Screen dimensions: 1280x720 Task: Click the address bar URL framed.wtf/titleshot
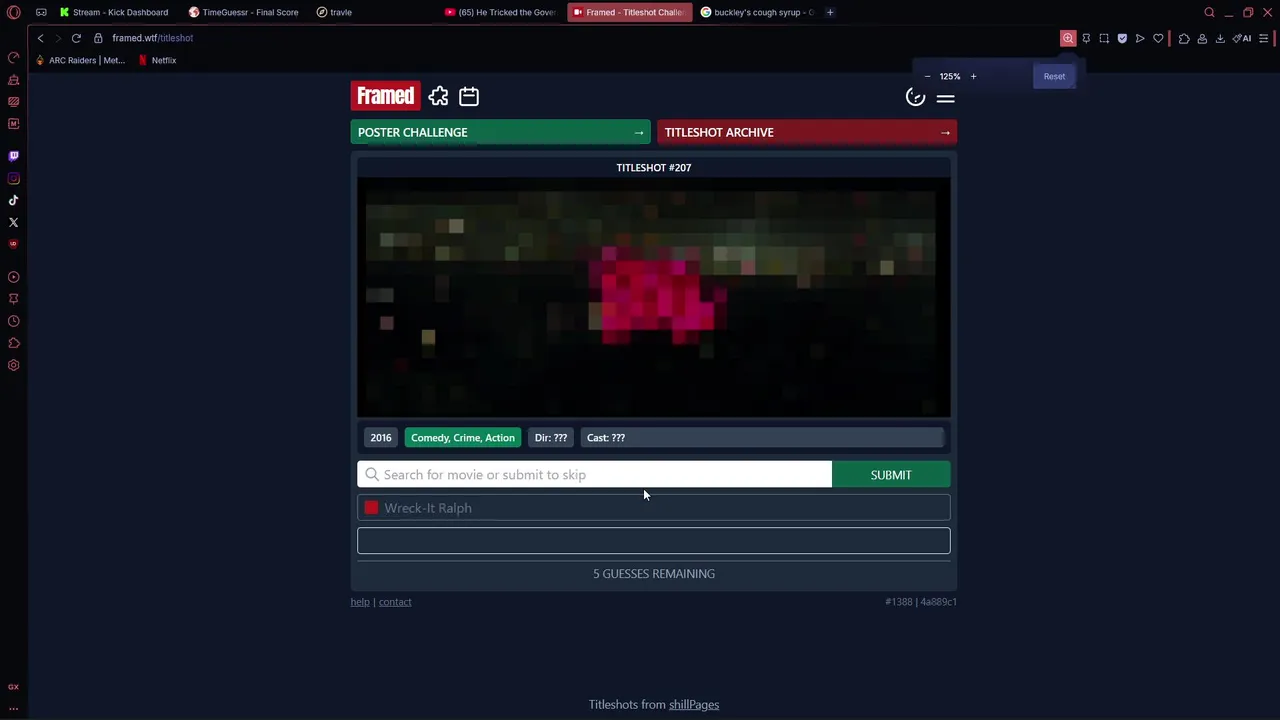(152, 38)
